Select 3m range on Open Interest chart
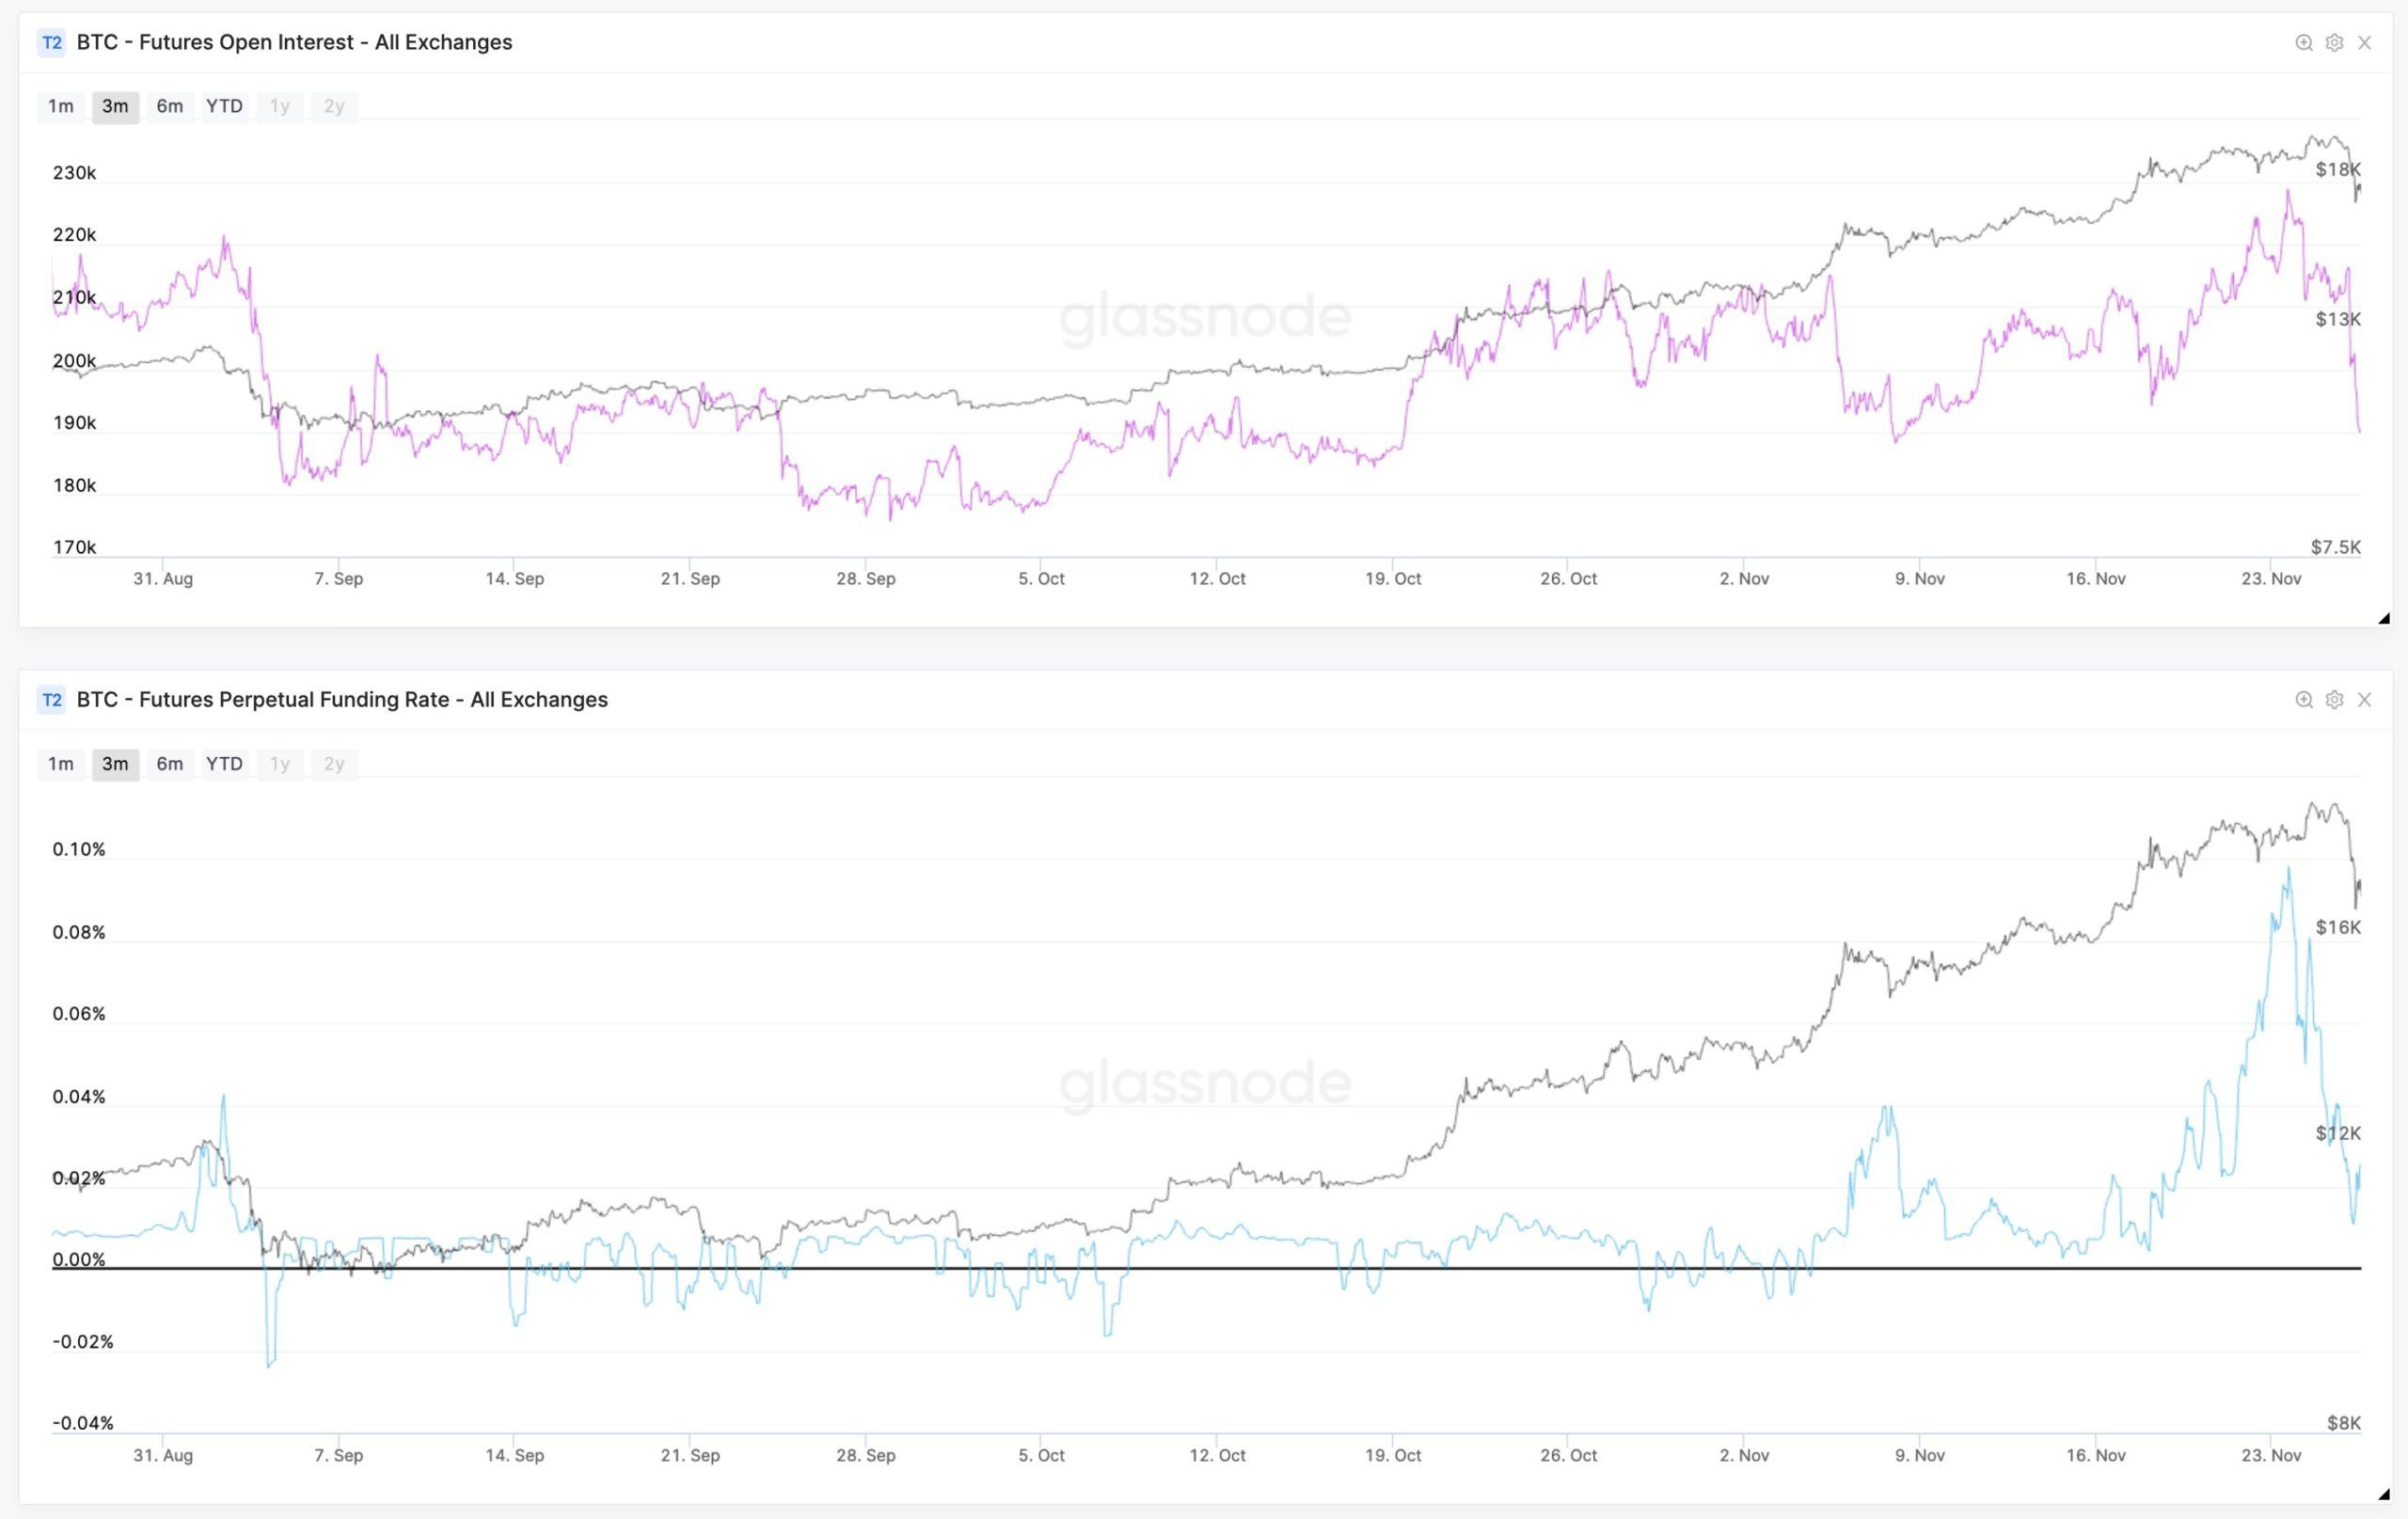Viewport: 2408px width, 1519px height. (x=115, y=106)
